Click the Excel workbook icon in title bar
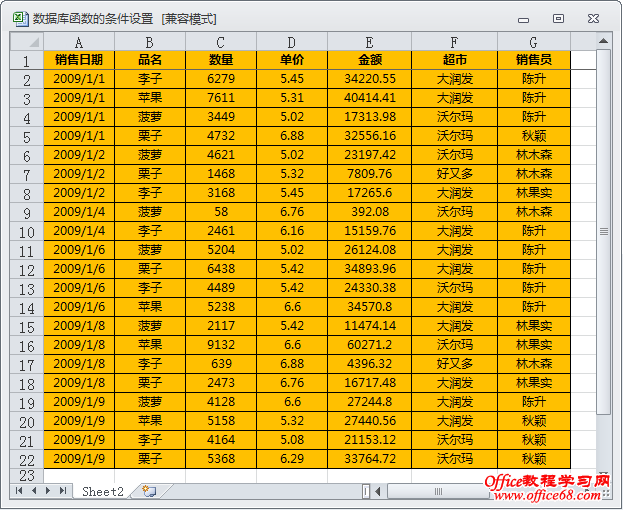623x510 pixels. pos(21,19)
